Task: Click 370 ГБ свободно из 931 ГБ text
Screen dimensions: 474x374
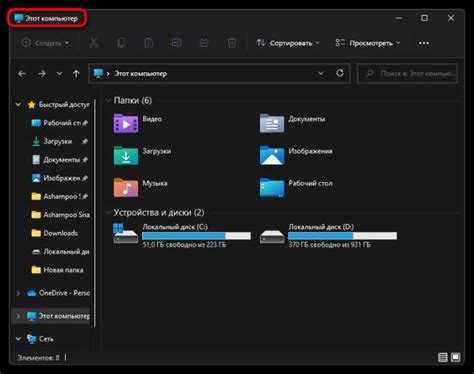Action: coord(329,245)
